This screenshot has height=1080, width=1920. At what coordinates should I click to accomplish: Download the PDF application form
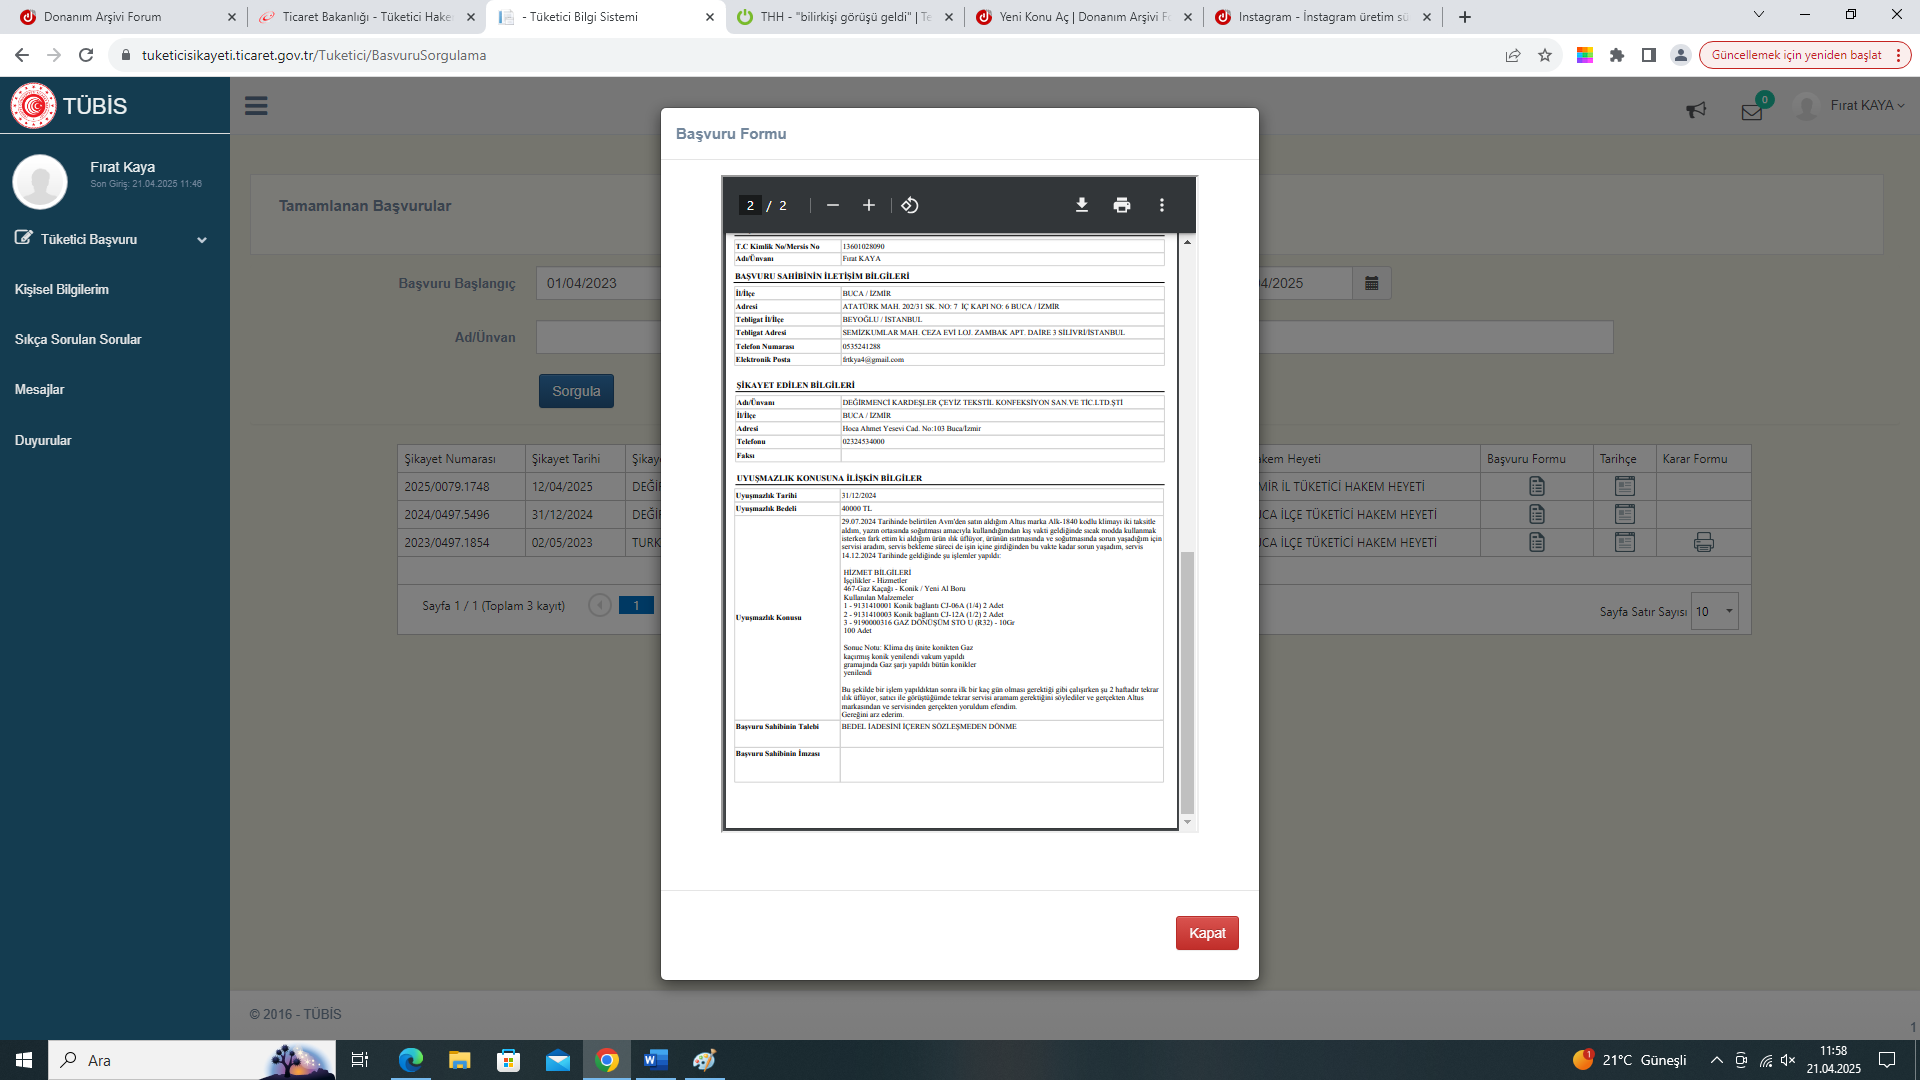1081,205
